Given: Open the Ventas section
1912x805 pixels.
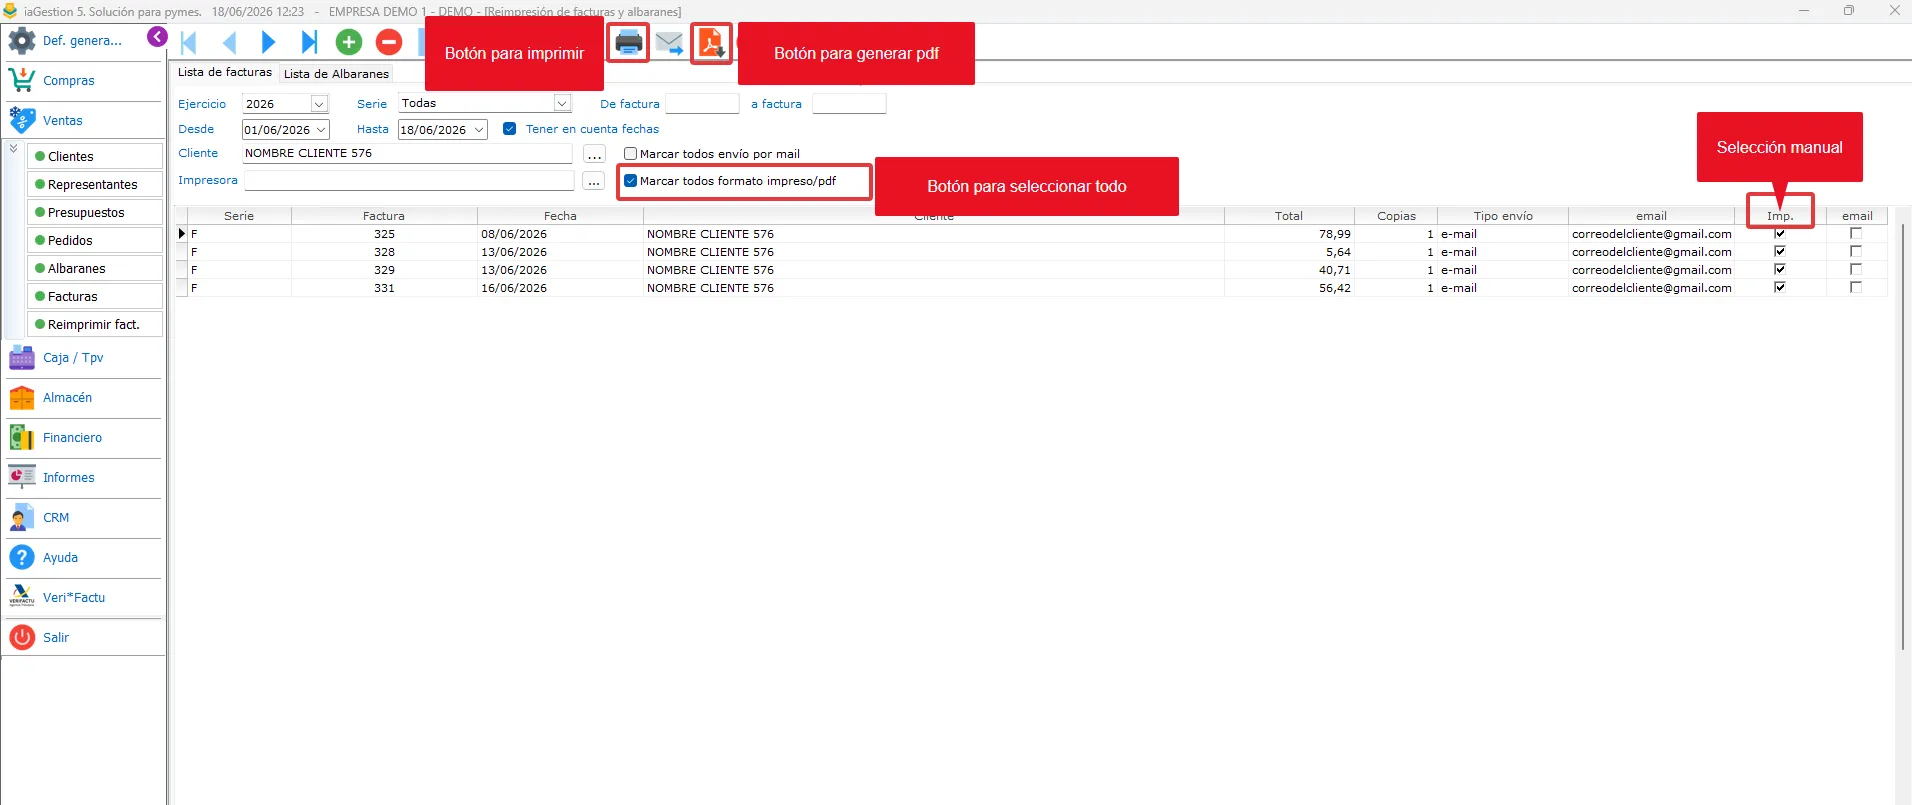Looking at the screenshot, I should (63, 120).
